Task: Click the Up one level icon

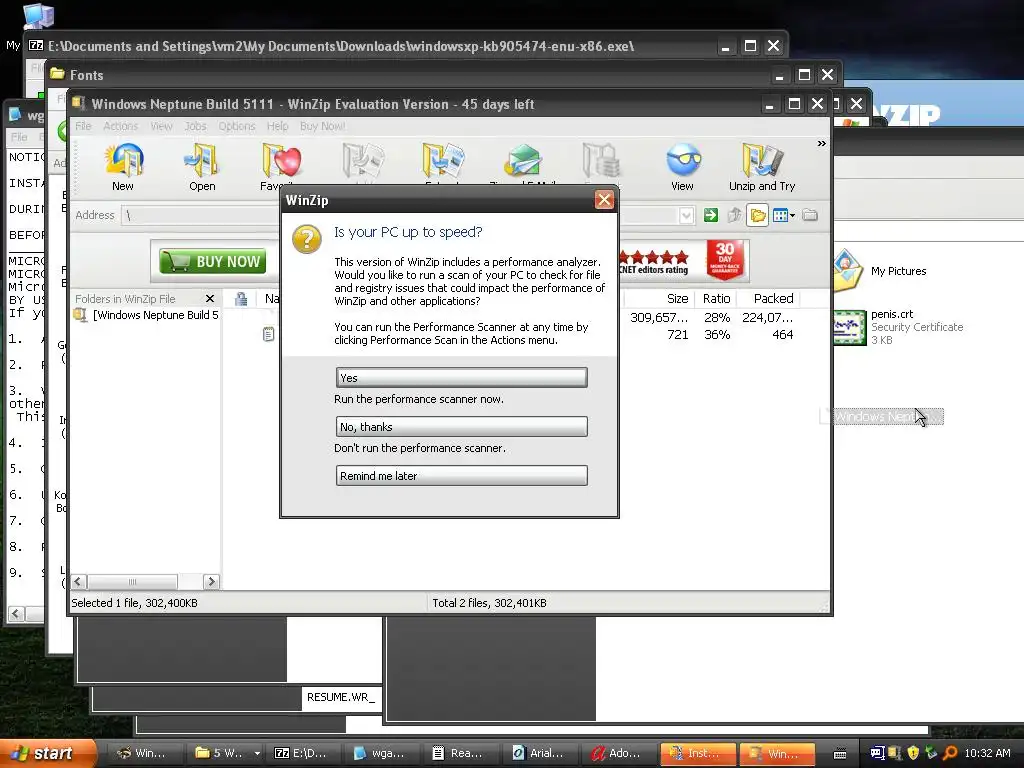Action: click(735, 215)
